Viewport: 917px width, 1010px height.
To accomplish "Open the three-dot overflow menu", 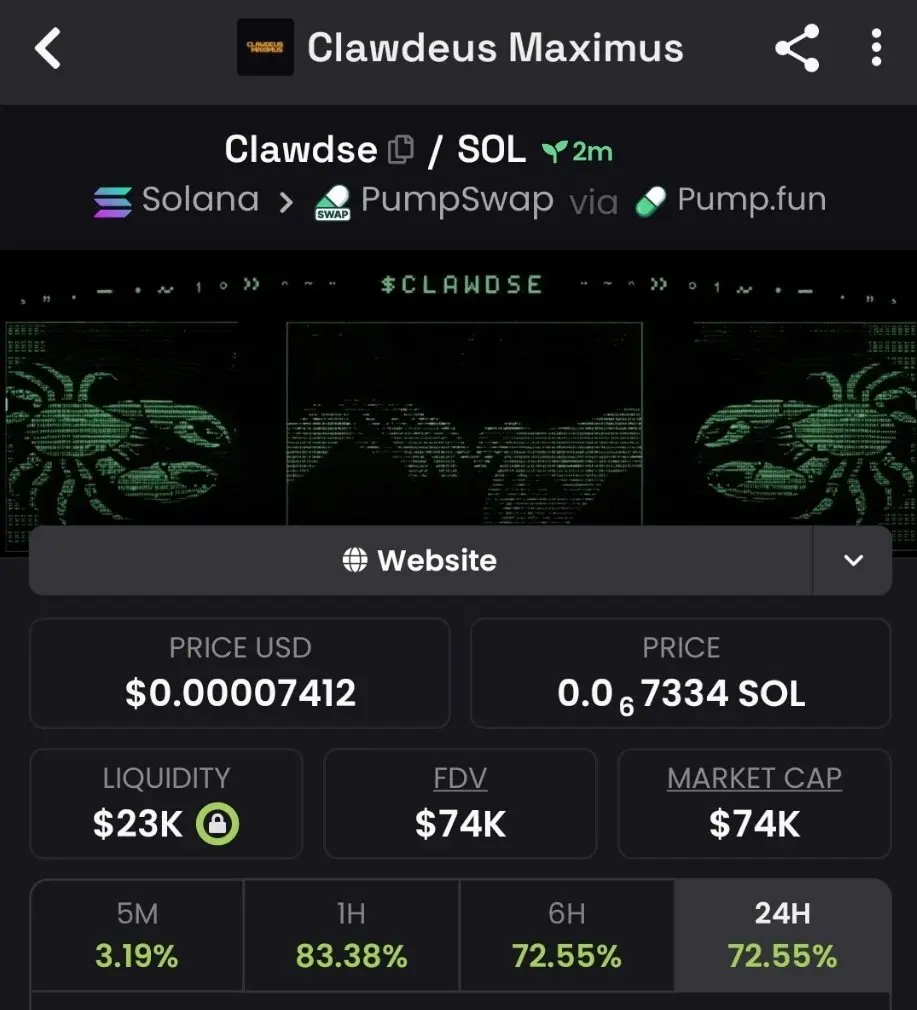I will pos(876,48).
